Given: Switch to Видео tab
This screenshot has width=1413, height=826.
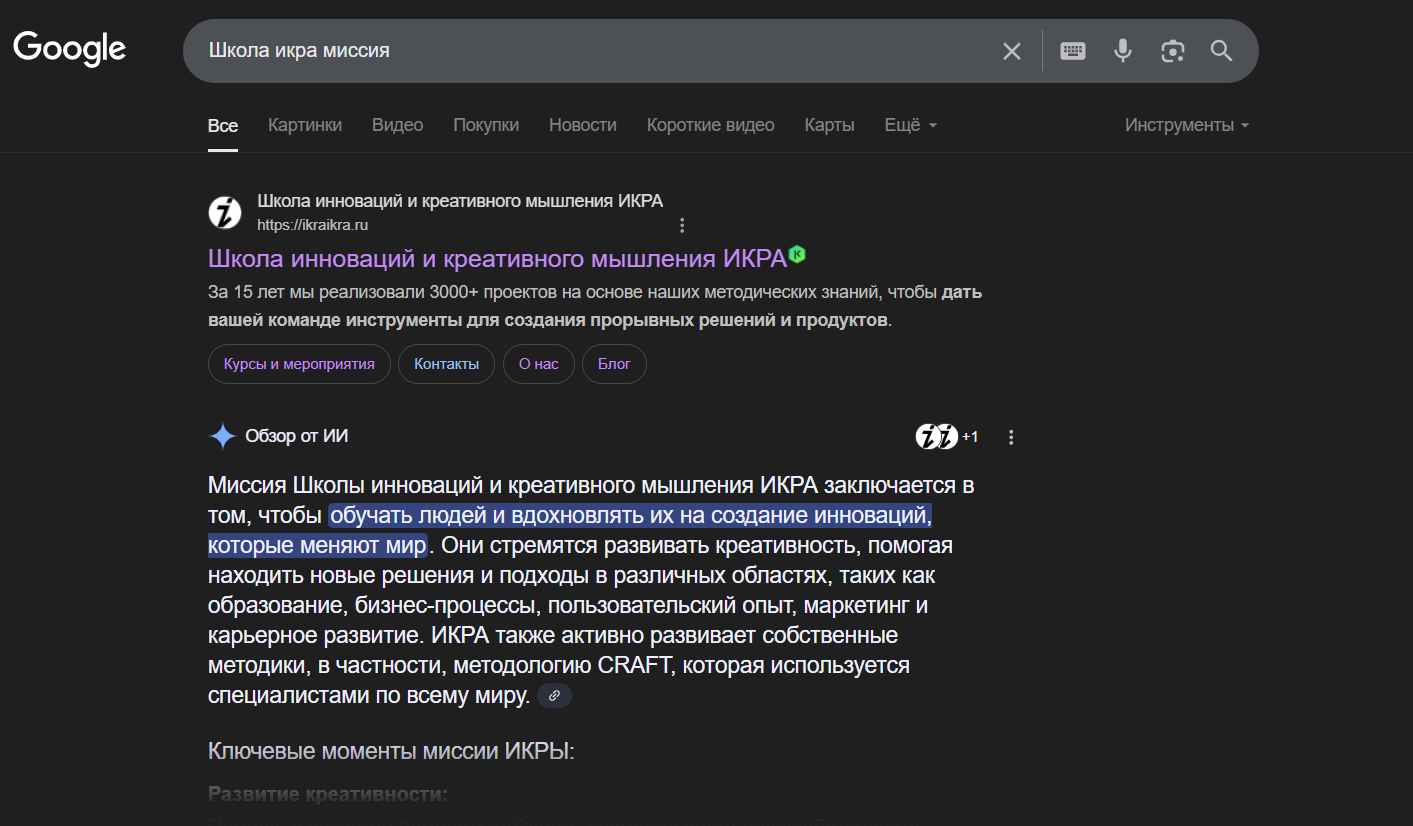Looking at the screenshot, I should [398, 125].
